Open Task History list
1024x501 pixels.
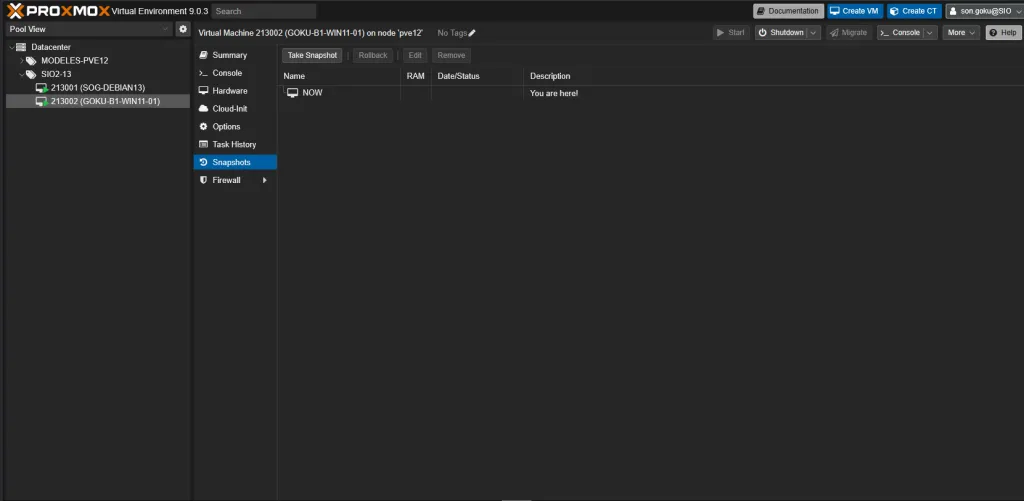click(233, 145)
